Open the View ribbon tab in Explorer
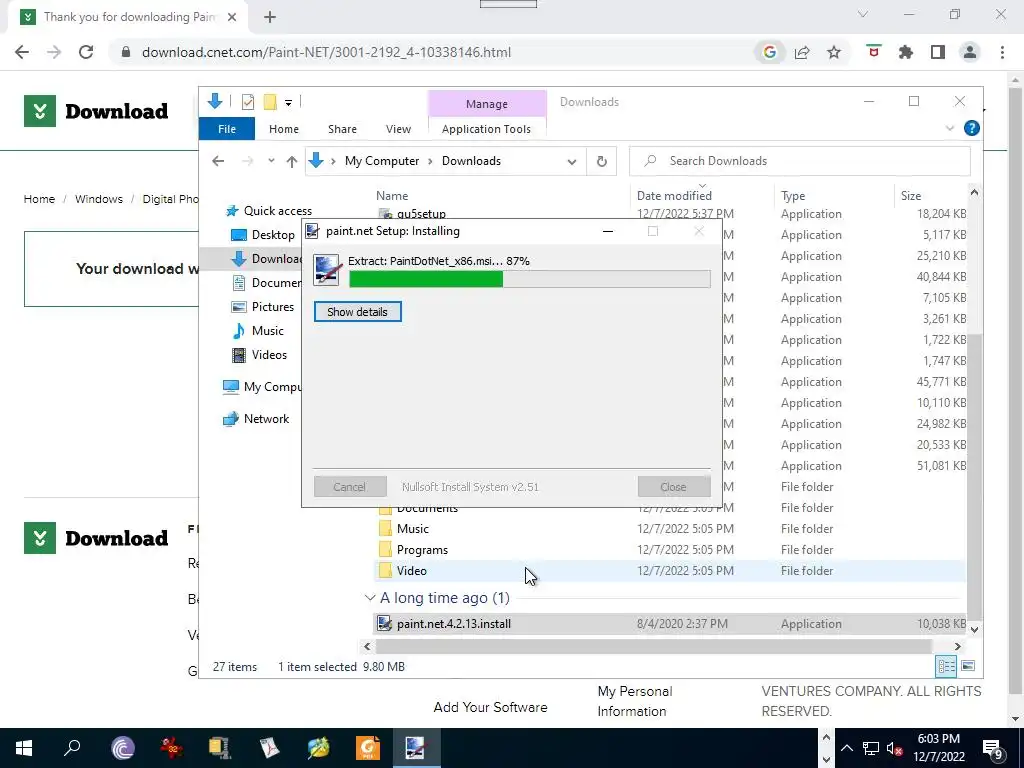This screenshot has width=1024, height=768. pyautogui.click(x=398, y=129)
